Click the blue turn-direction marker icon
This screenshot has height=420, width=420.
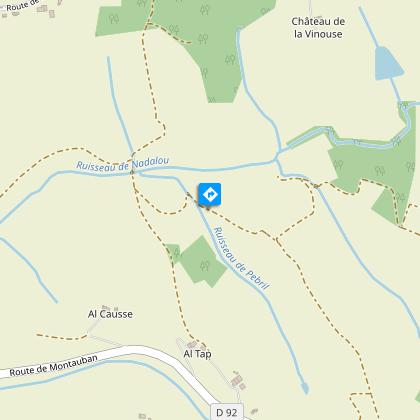click(210, 194)
